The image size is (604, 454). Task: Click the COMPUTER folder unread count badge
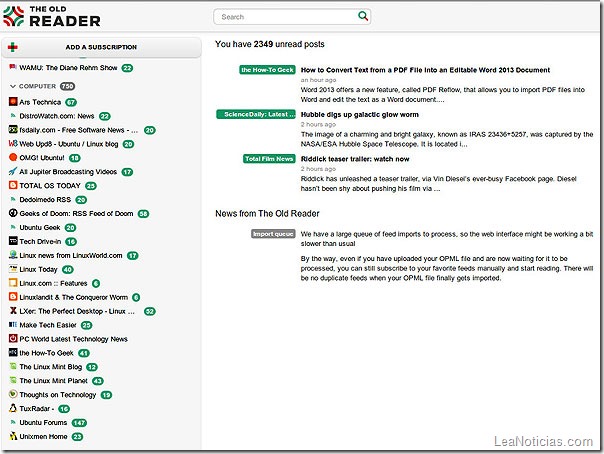(67, 86)
